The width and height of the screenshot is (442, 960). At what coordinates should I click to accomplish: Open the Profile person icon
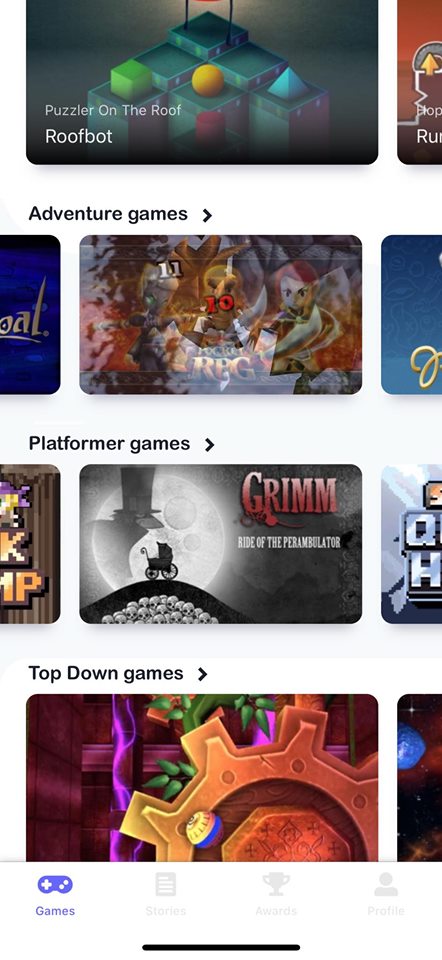tap(386, 884)
